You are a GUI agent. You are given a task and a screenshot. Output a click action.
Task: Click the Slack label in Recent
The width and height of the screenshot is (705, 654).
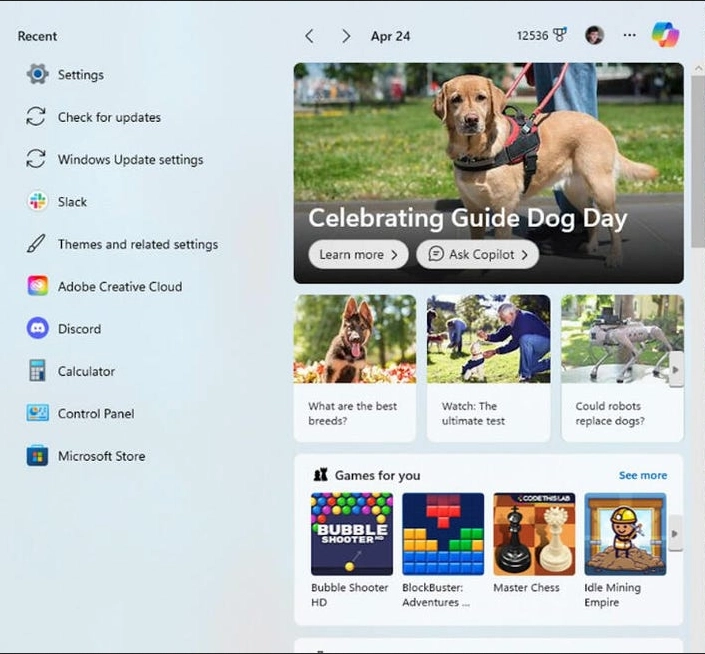(72, 202)
